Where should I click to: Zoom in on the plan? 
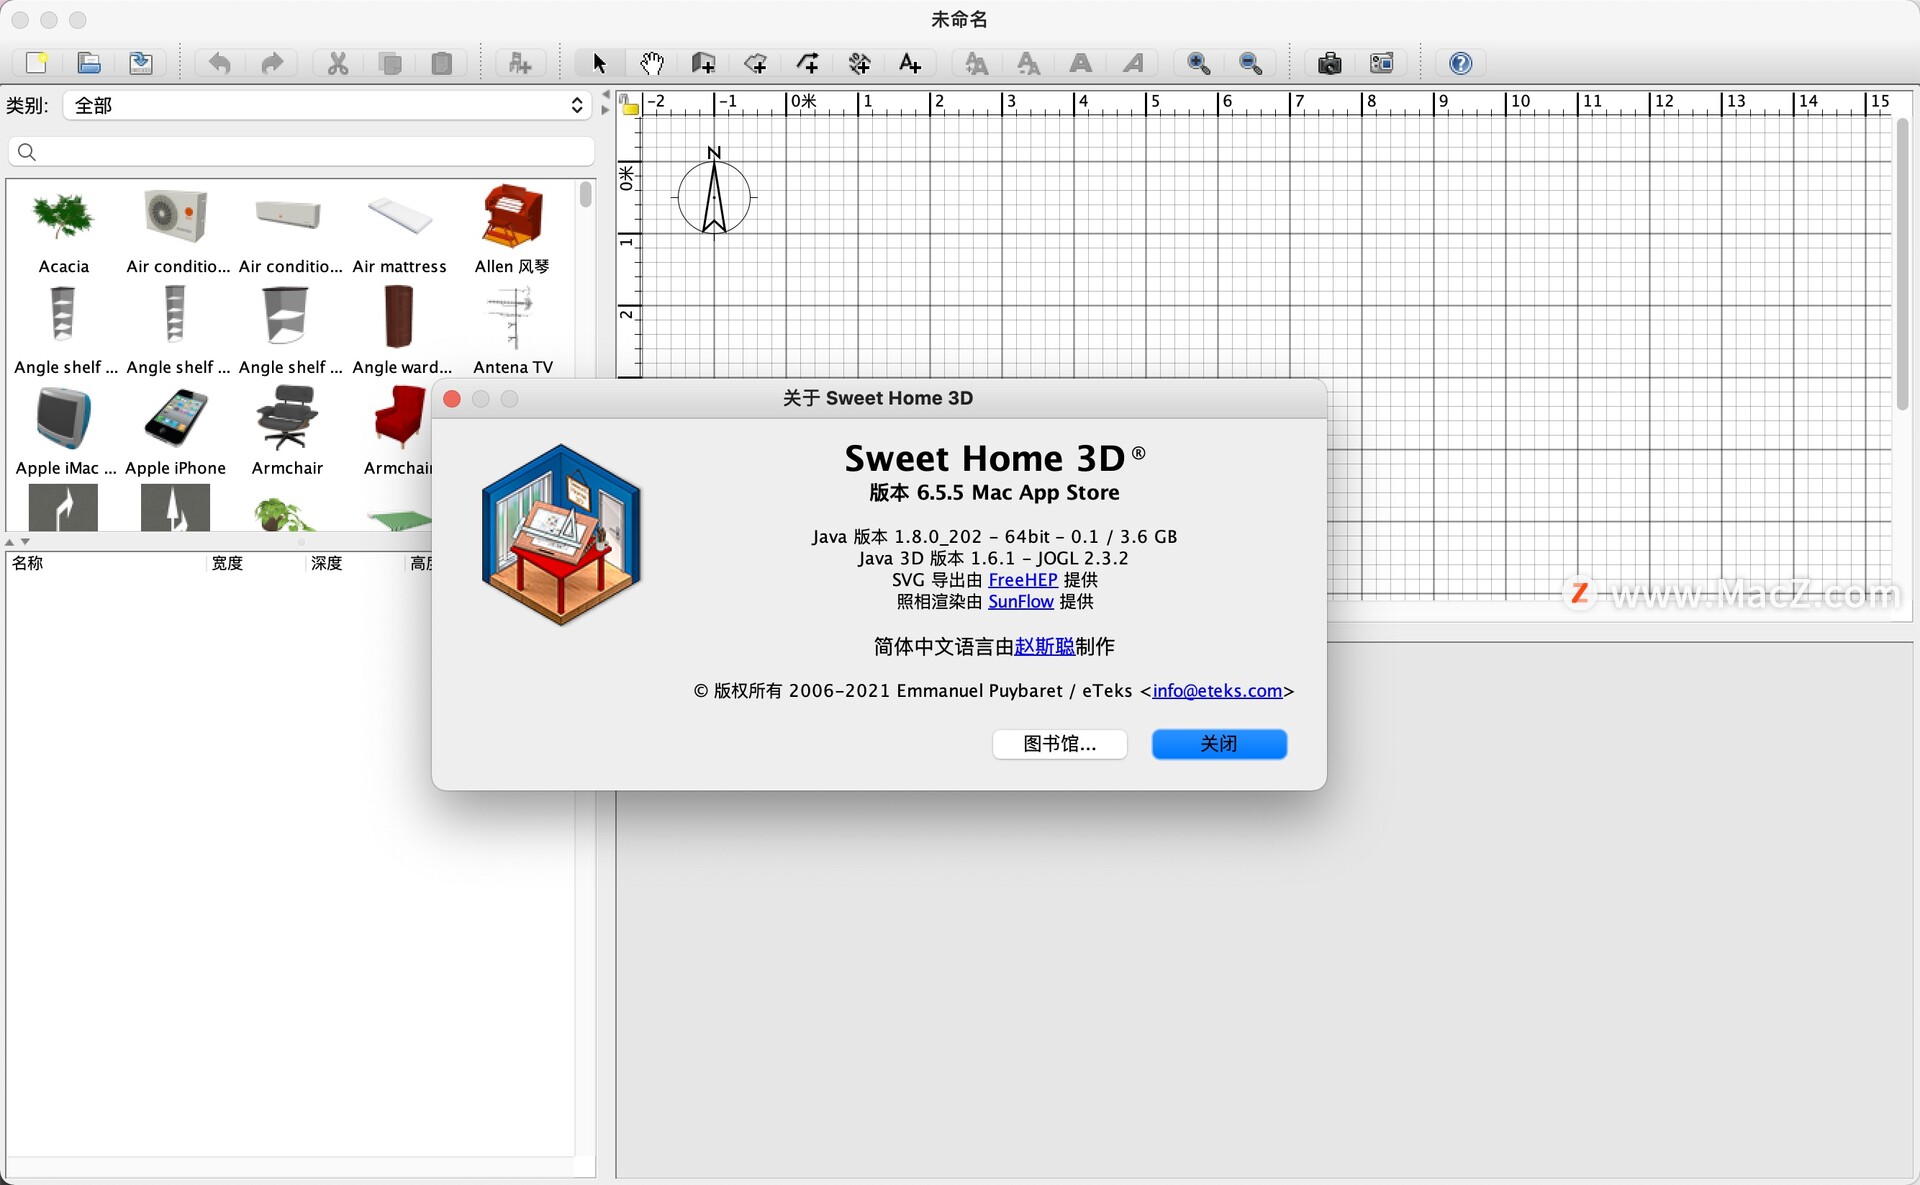[1199, 63]
